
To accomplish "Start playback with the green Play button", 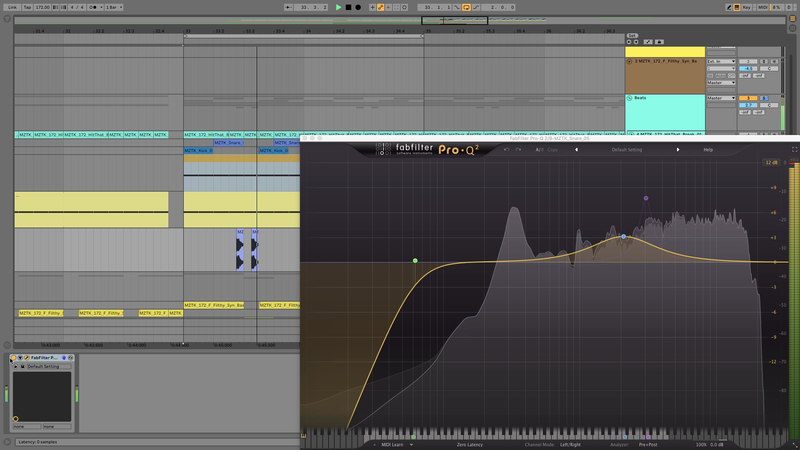I will coord(338,7).
